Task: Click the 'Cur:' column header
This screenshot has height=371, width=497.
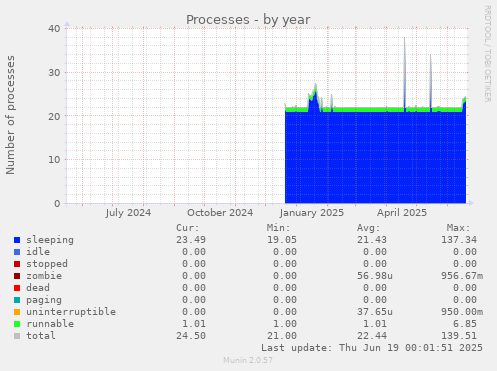Action: coord(188,228)
